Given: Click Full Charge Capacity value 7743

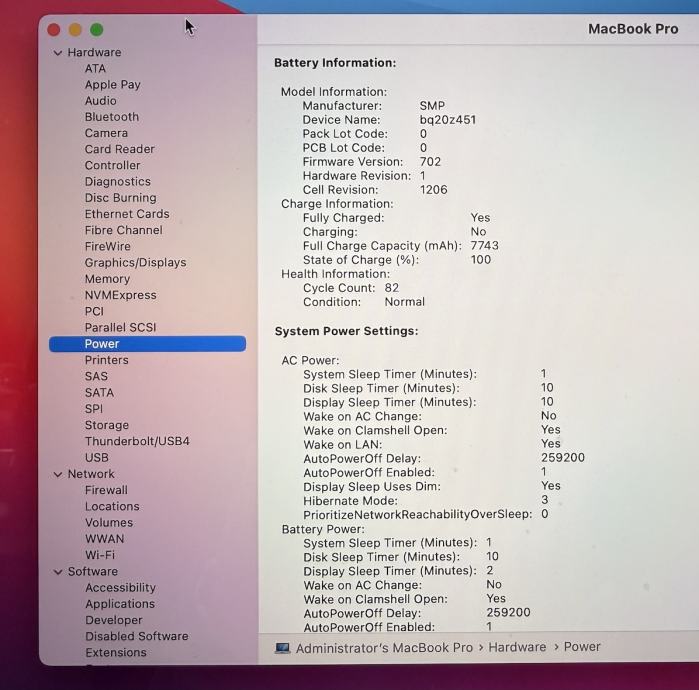Looking at the screenshot, I should point(485,246).
